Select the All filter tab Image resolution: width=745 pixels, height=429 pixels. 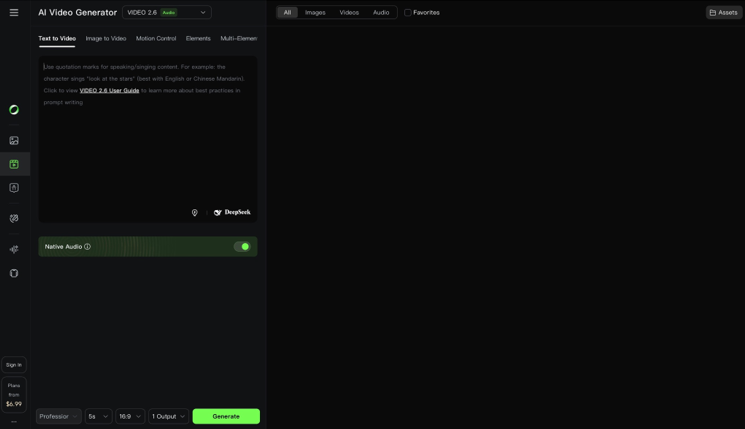[287, 13]
